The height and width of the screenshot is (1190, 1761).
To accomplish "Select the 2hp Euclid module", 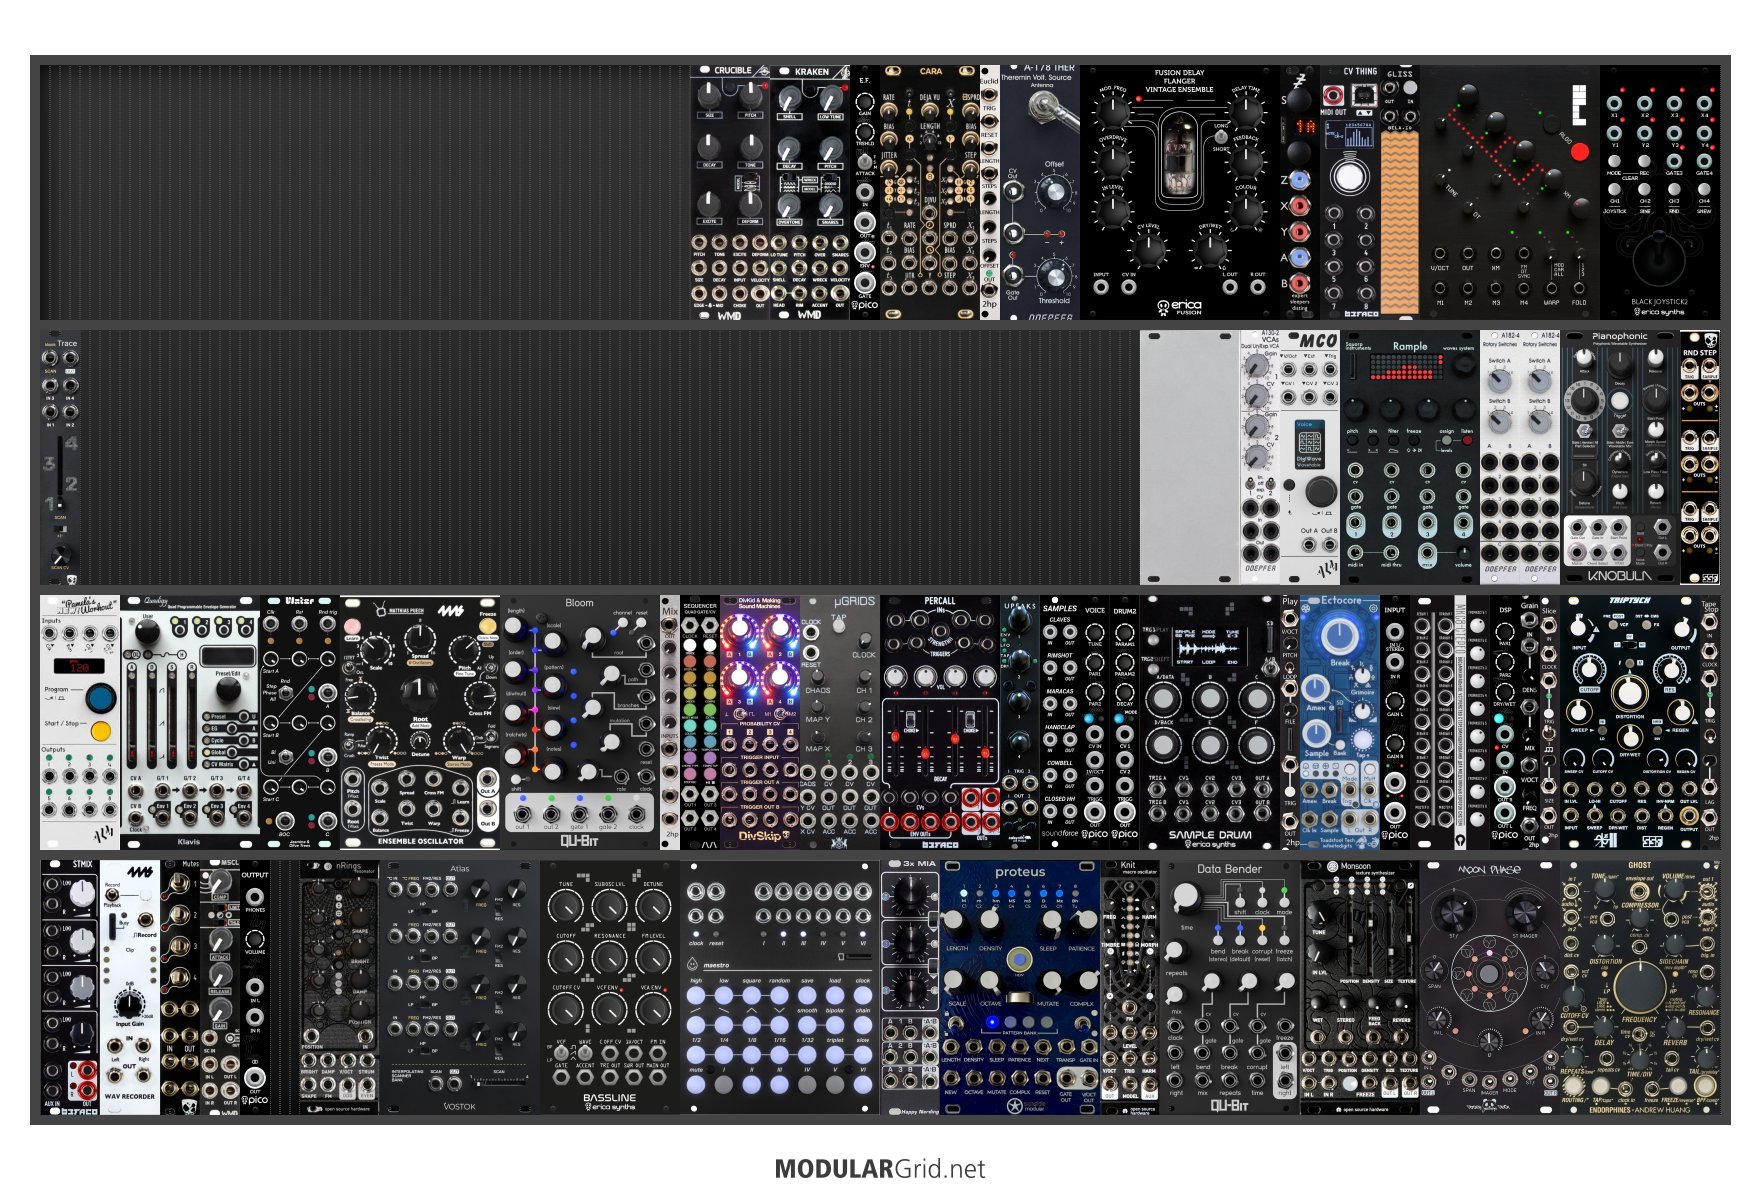I will click(x=990, y=192).
